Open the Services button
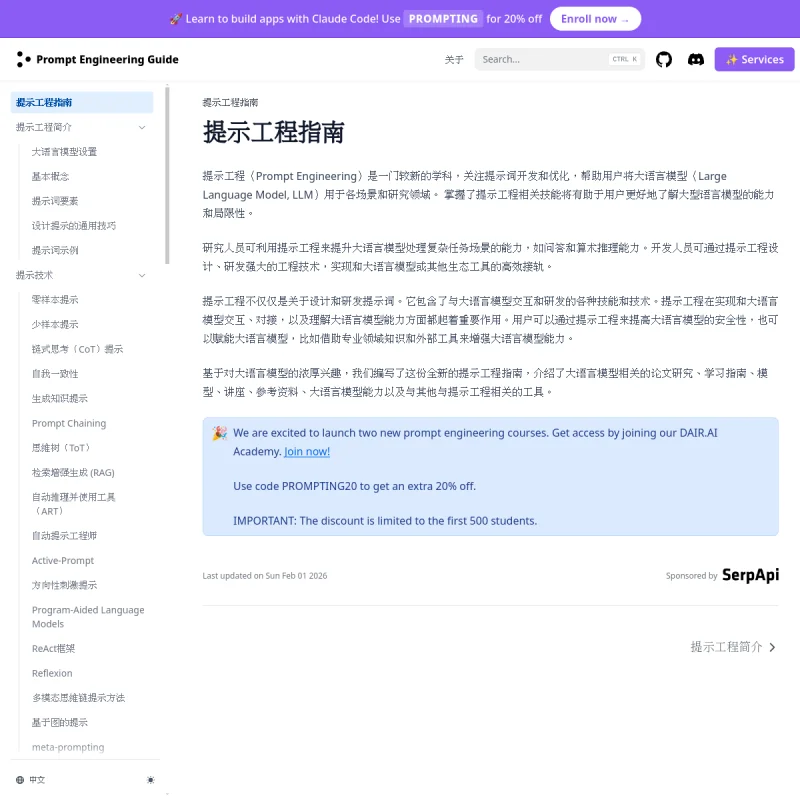Viewport: 800px width, 800px height. [754, 59]
